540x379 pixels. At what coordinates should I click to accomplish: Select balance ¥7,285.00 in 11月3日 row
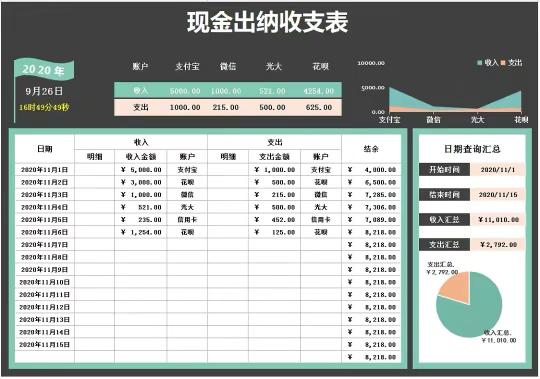click(x=372, y=195)
